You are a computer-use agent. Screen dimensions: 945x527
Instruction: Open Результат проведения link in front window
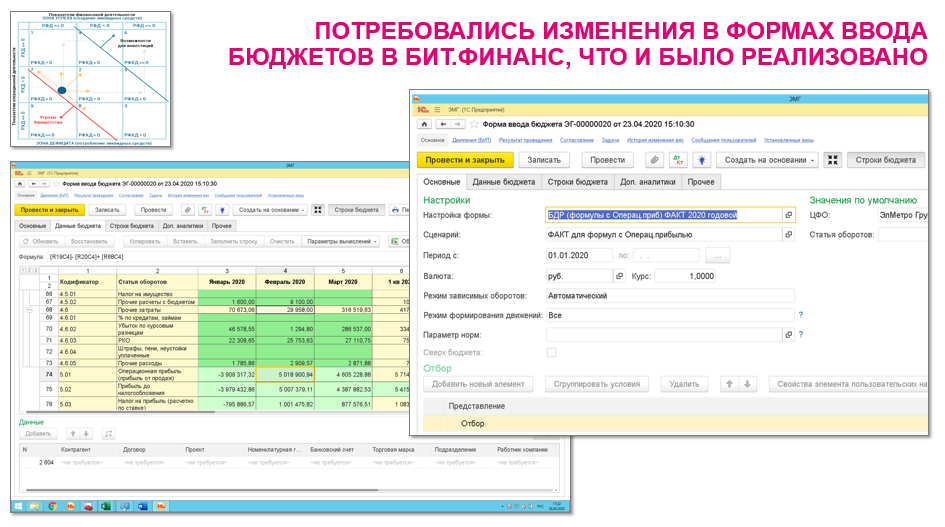tap(525, 140)
